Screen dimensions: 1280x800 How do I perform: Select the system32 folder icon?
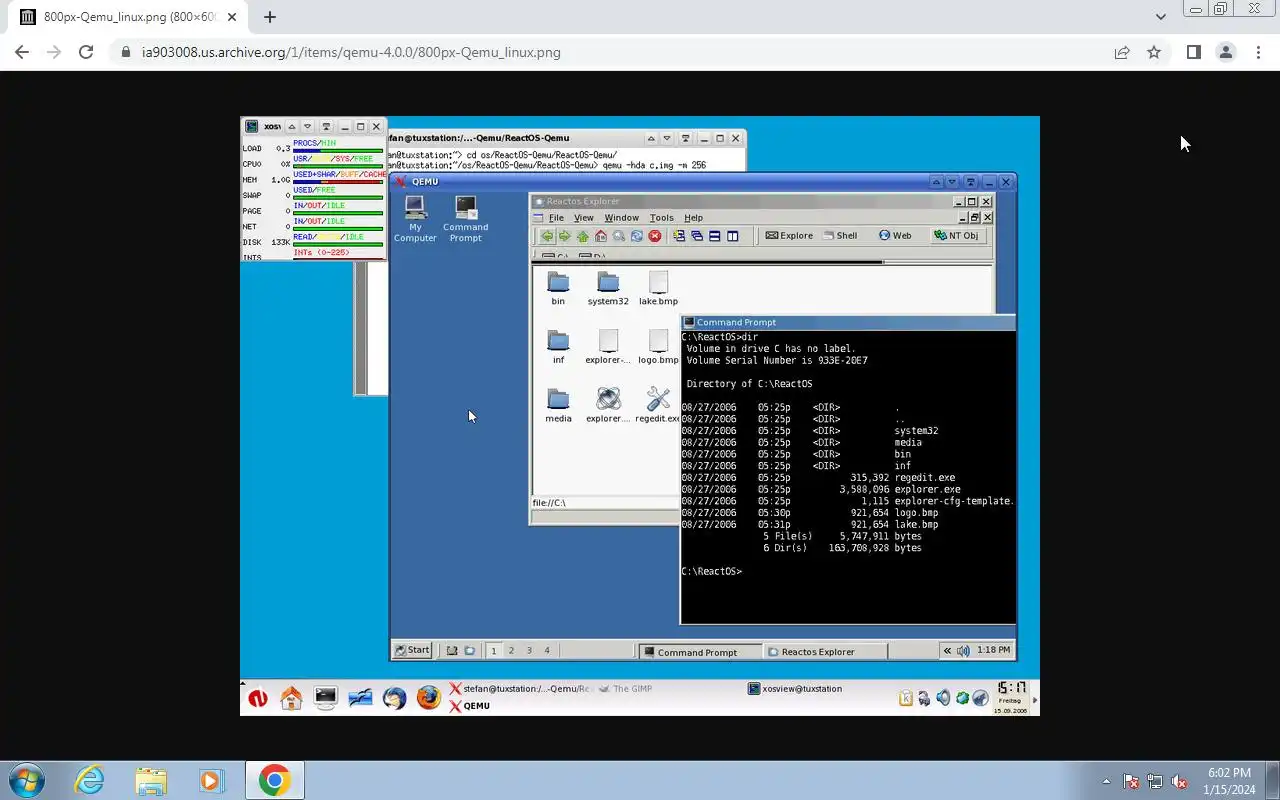(x=608, y=288)
